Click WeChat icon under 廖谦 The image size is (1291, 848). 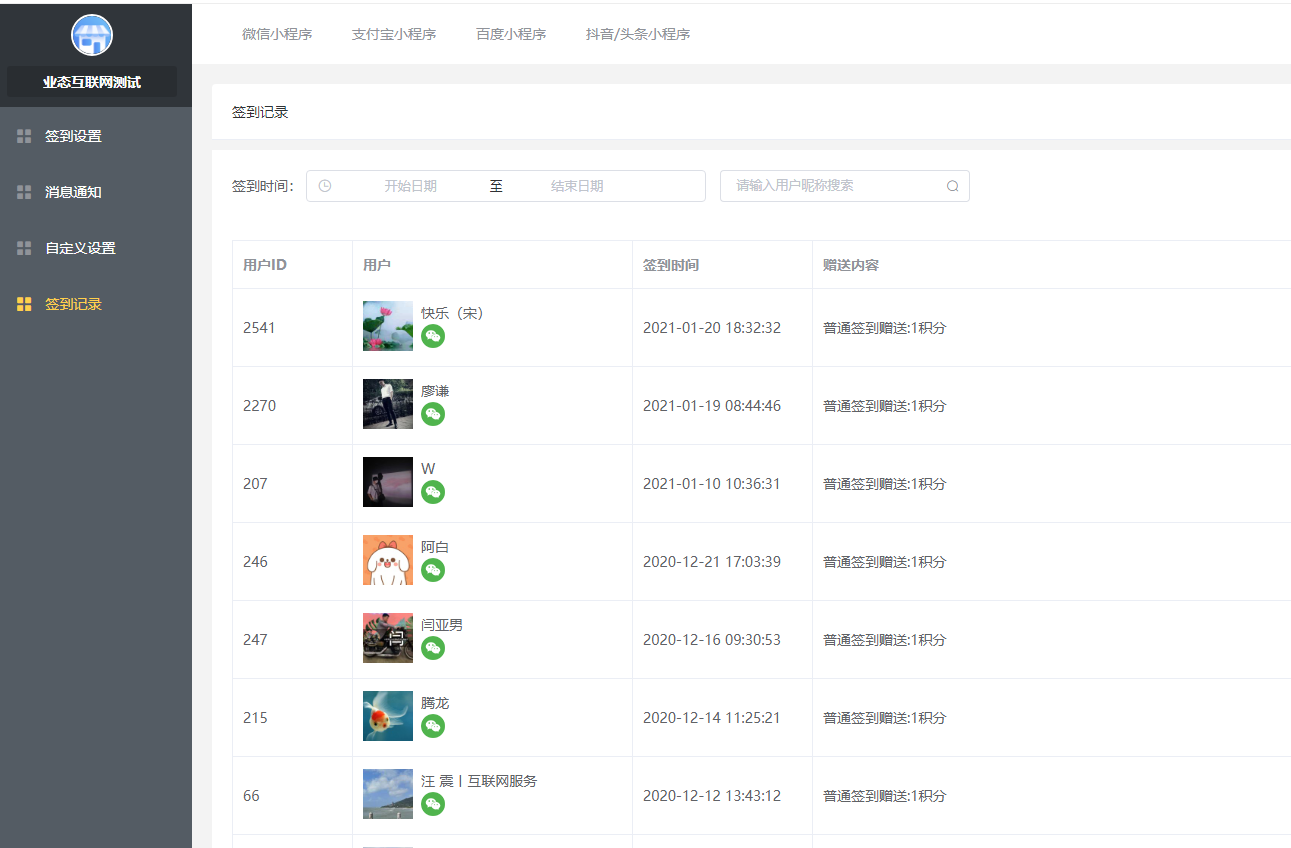click(x=433, y=414)
